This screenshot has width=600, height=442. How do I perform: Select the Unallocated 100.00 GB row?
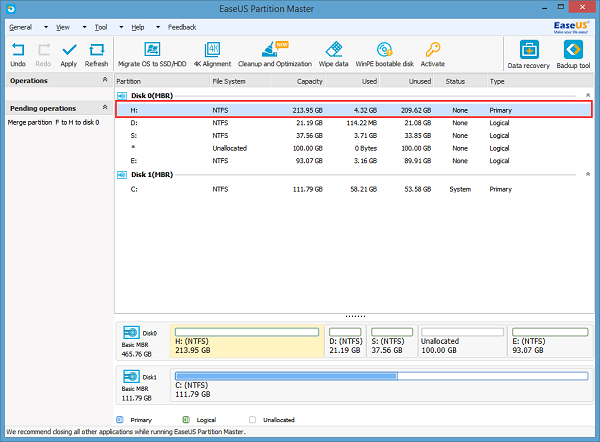354,148
